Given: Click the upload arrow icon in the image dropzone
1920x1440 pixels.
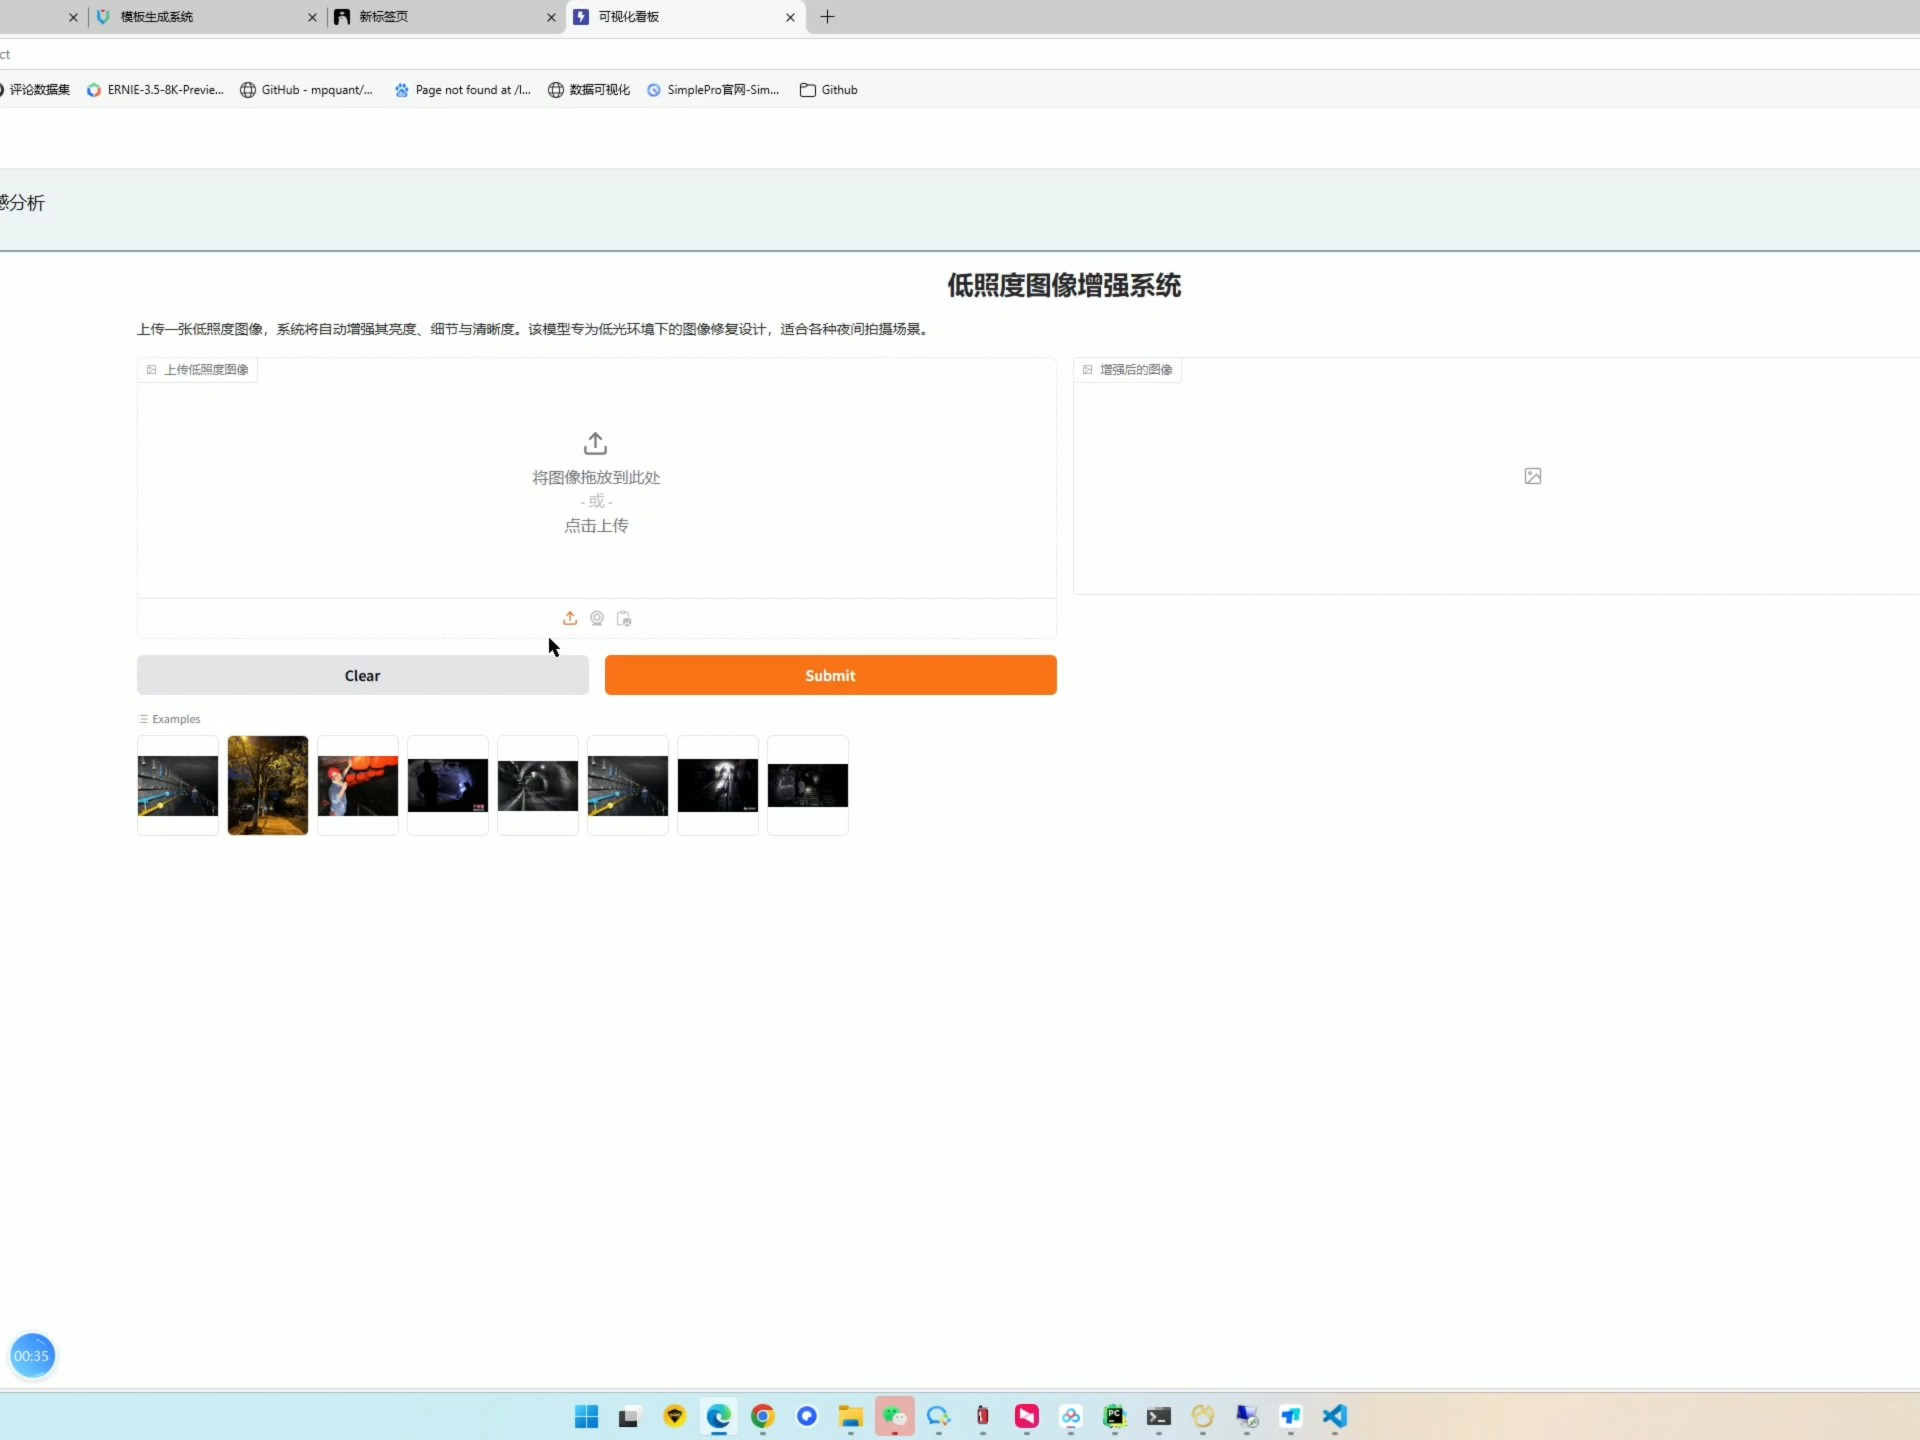Looking at the screenshot, I should 596,443.
